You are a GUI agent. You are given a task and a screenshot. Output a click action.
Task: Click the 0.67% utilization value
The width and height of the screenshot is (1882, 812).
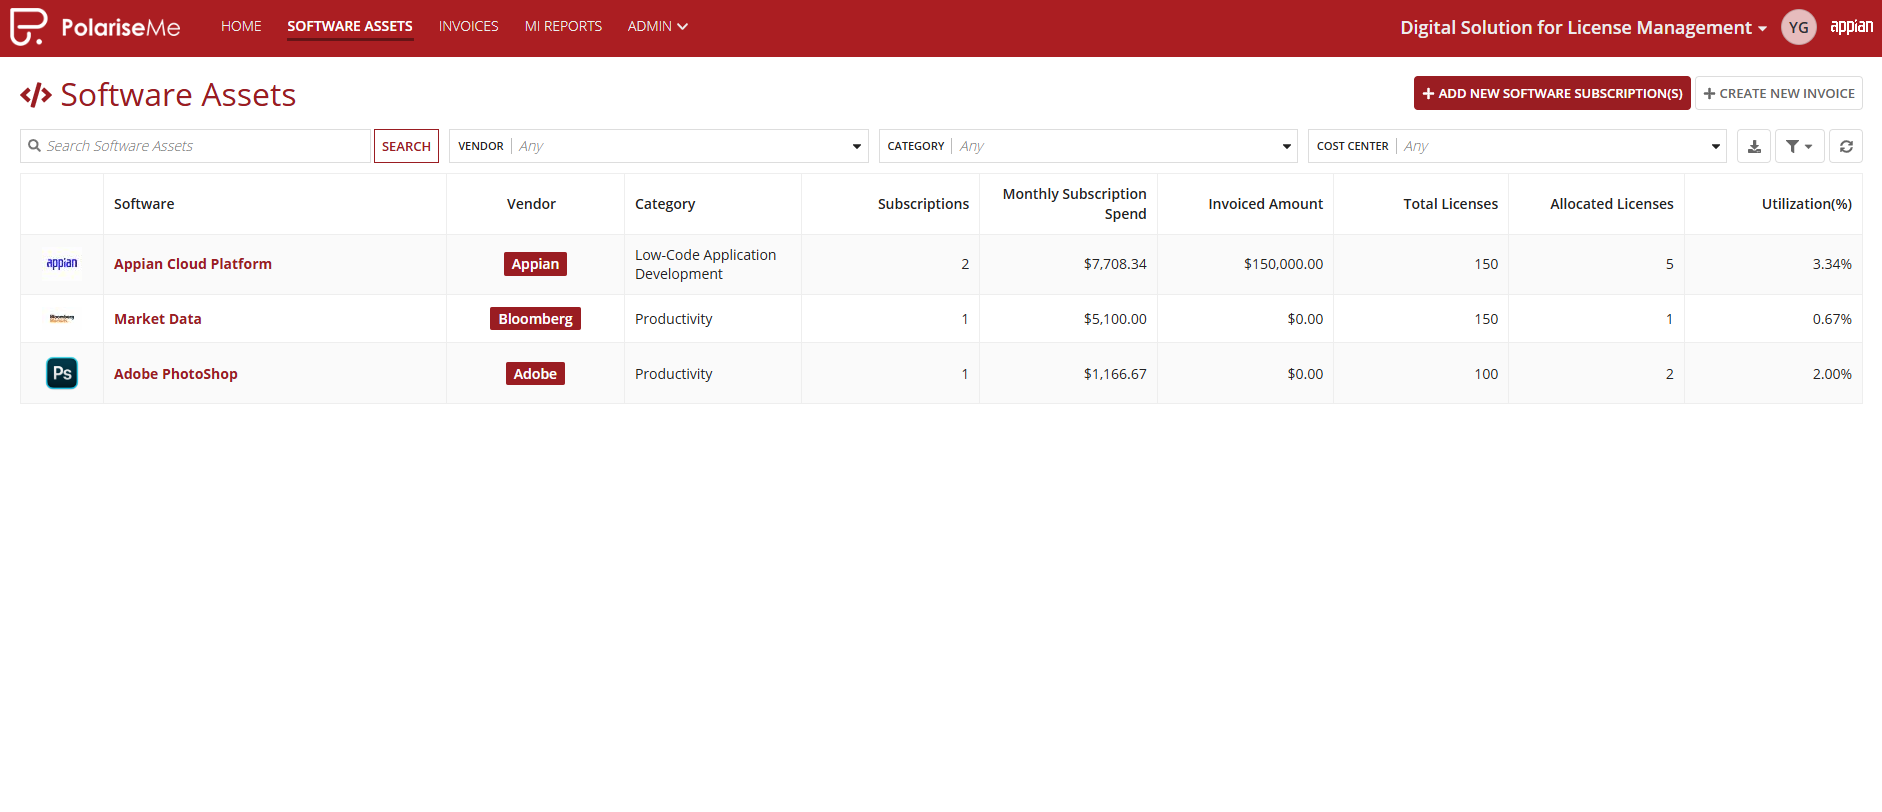[x=1832, y=319]
